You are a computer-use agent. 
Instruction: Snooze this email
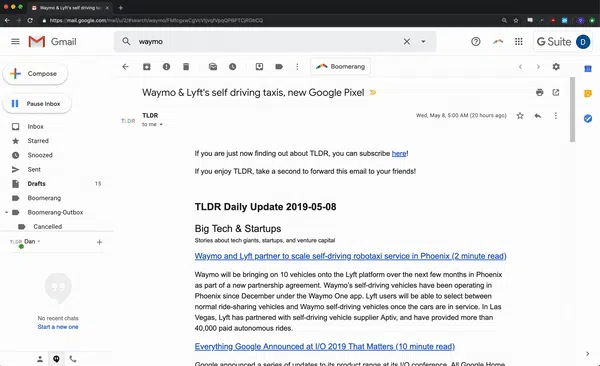[232, 67]
